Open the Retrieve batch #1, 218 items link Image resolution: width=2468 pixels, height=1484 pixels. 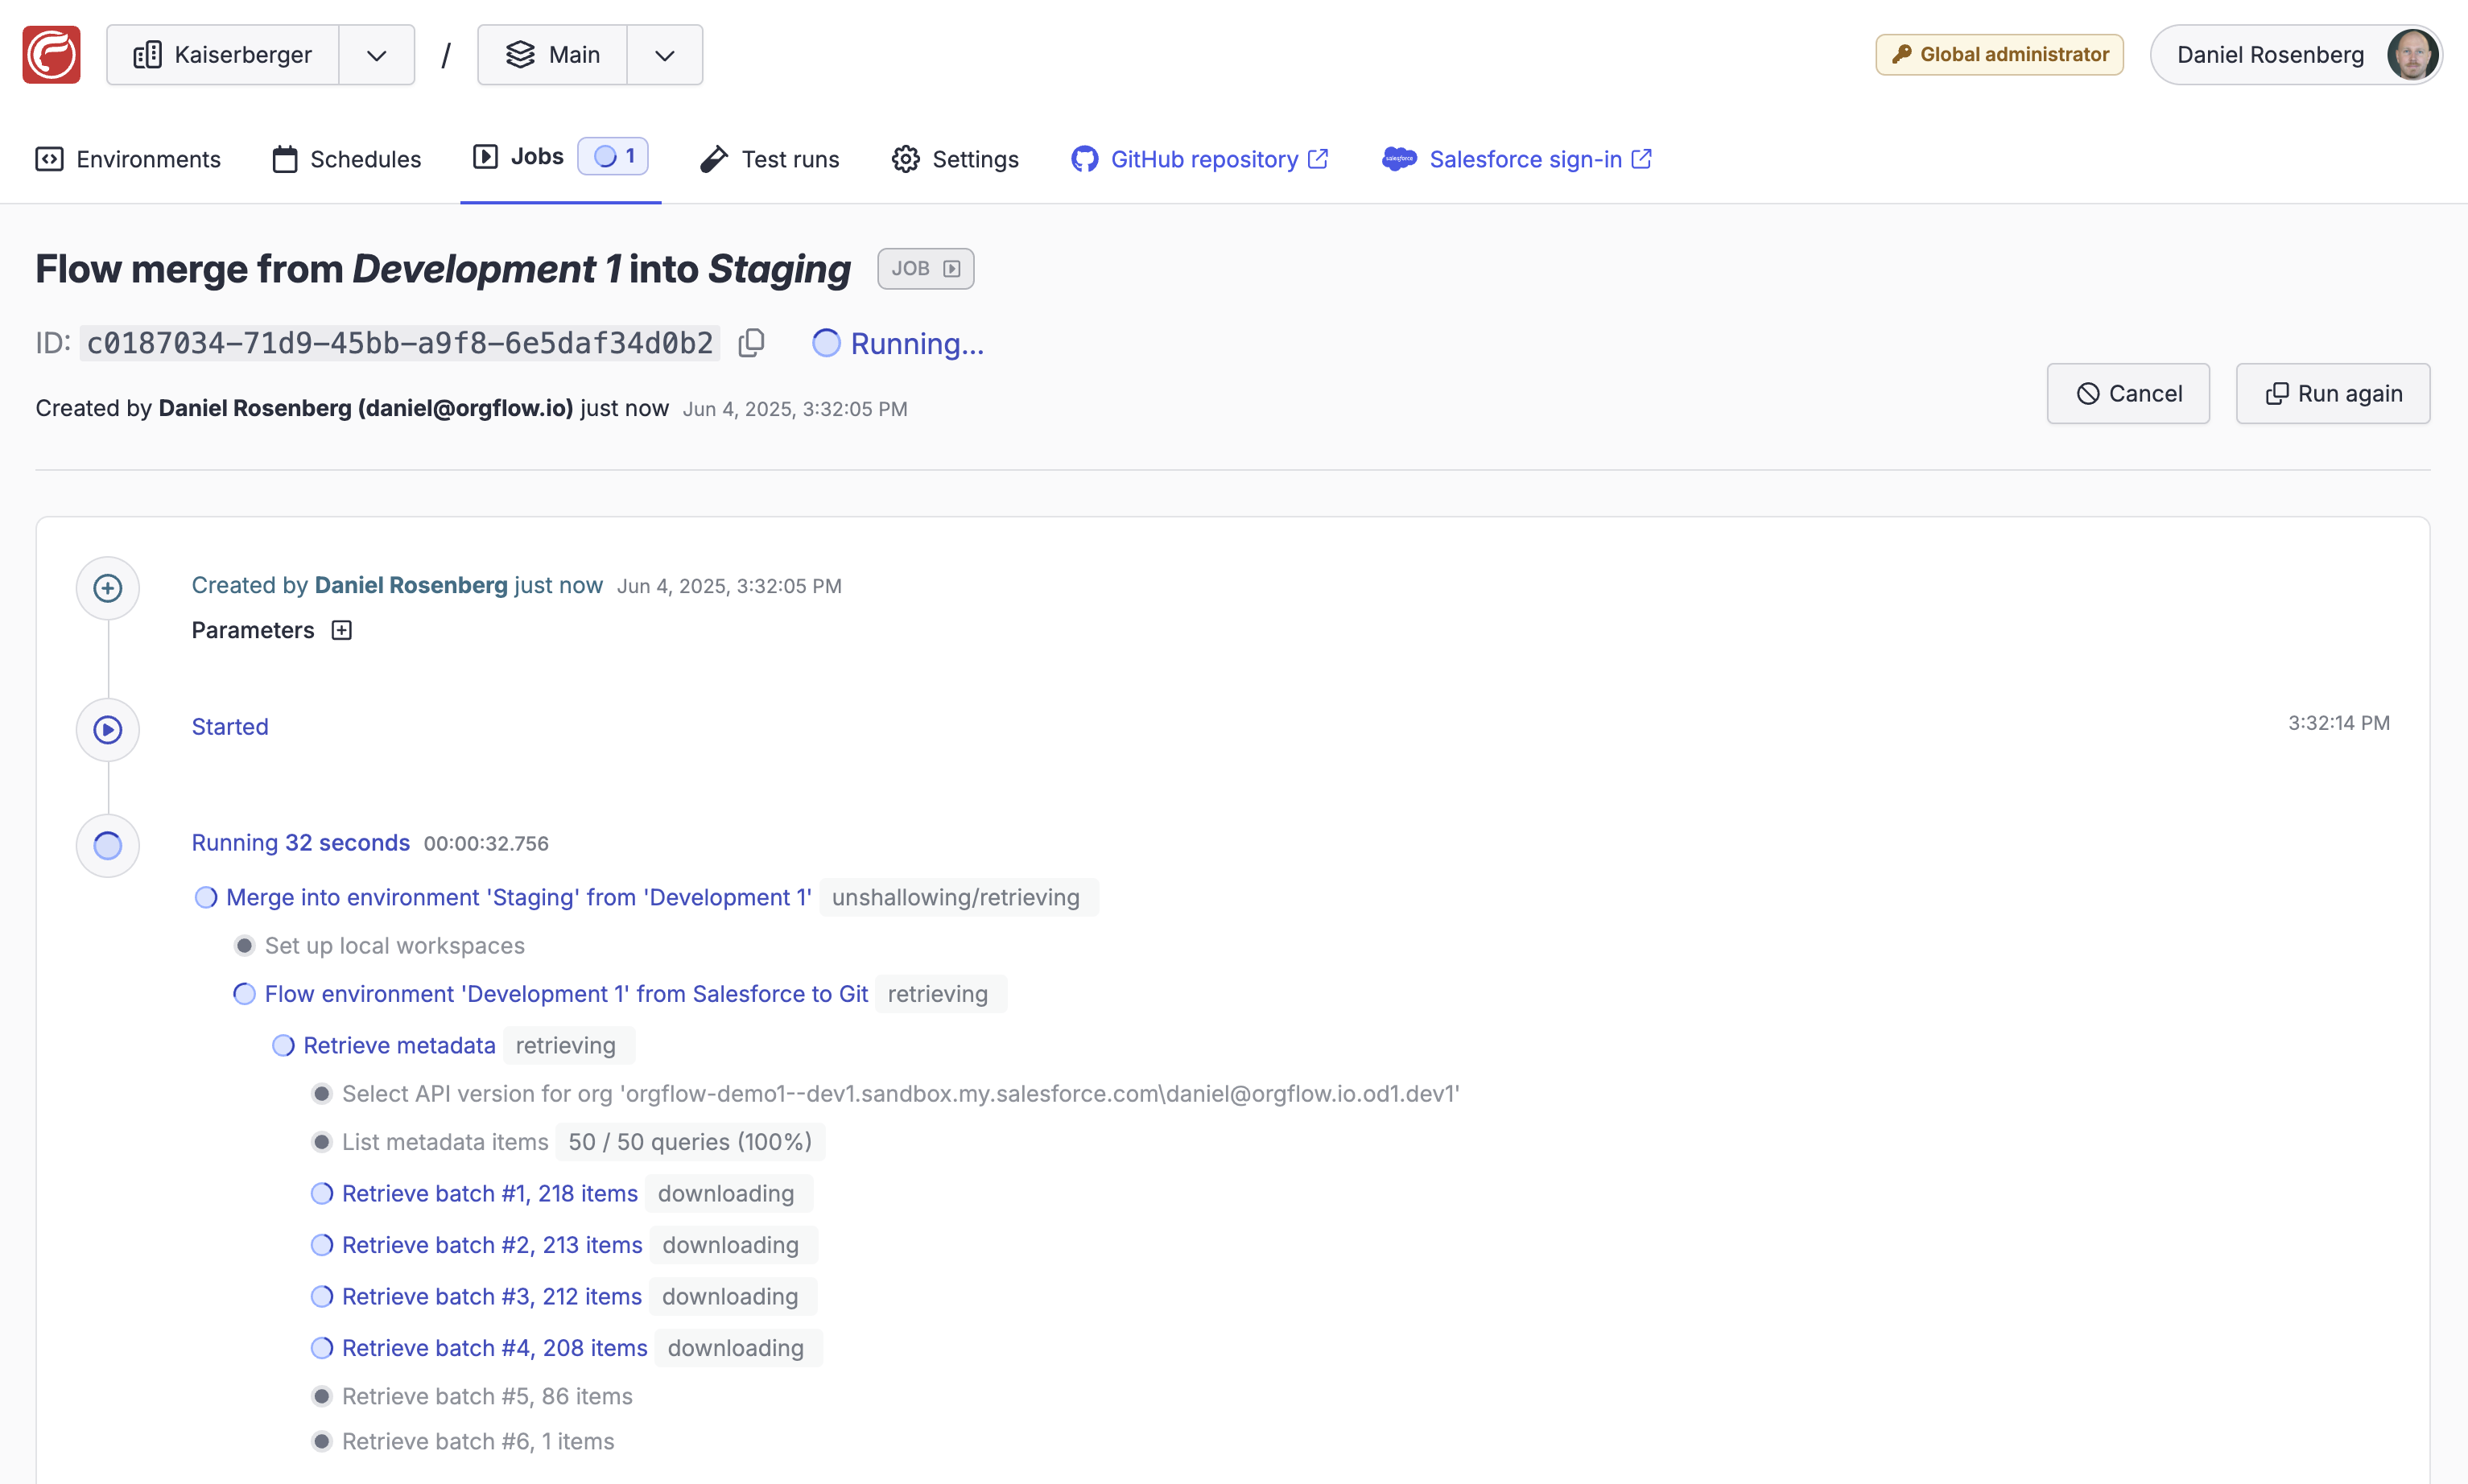(x=490, y=1192)
